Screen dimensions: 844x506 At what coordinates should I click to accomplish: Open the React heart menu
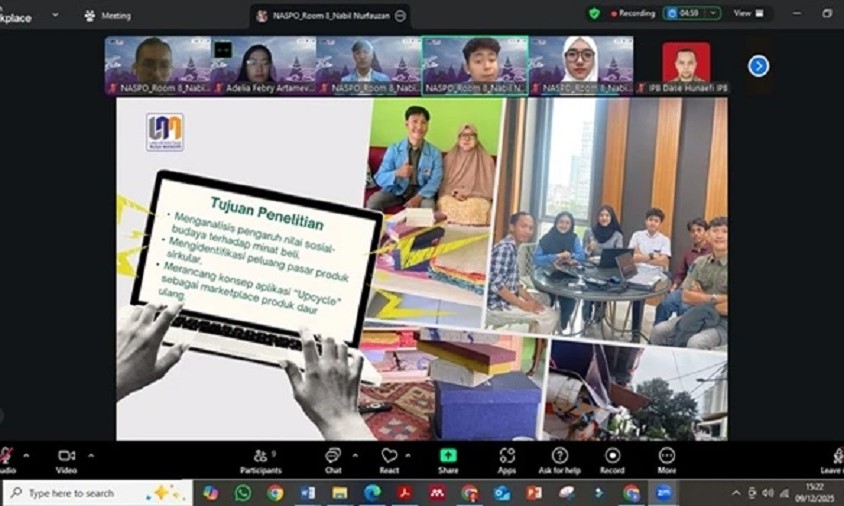389,461
